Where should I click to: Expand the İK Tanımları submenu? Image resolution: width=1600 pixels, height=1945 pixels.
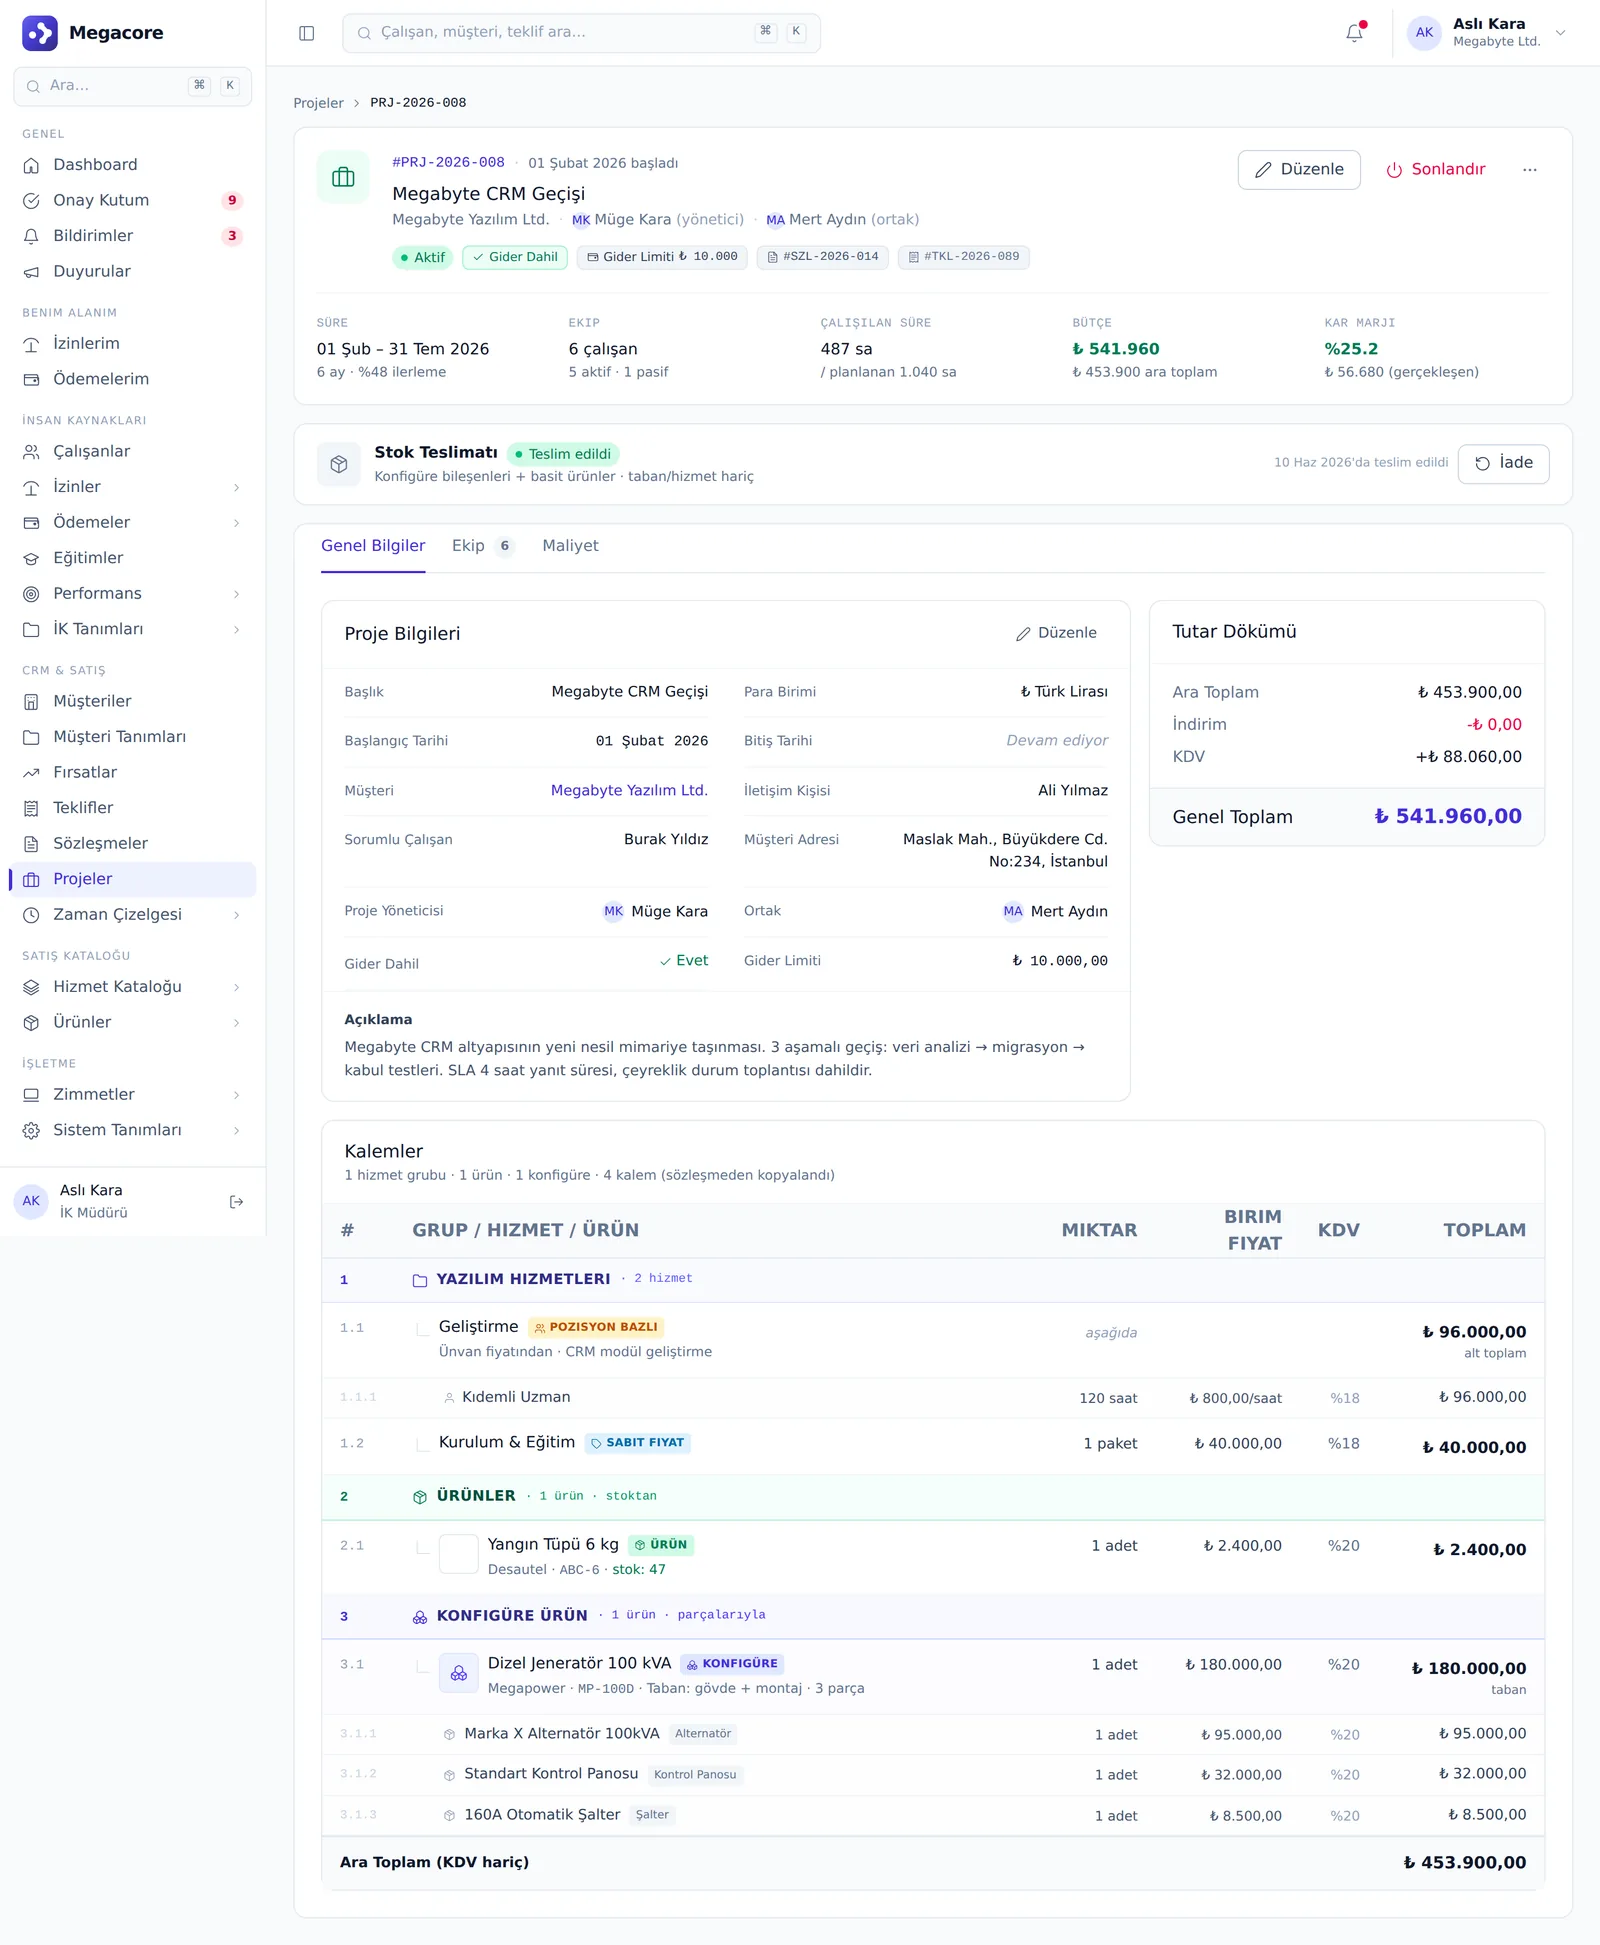(x=237, y=630)
